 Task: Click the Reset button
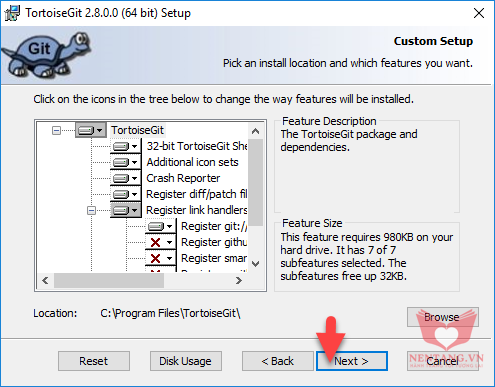coord(94,361)
